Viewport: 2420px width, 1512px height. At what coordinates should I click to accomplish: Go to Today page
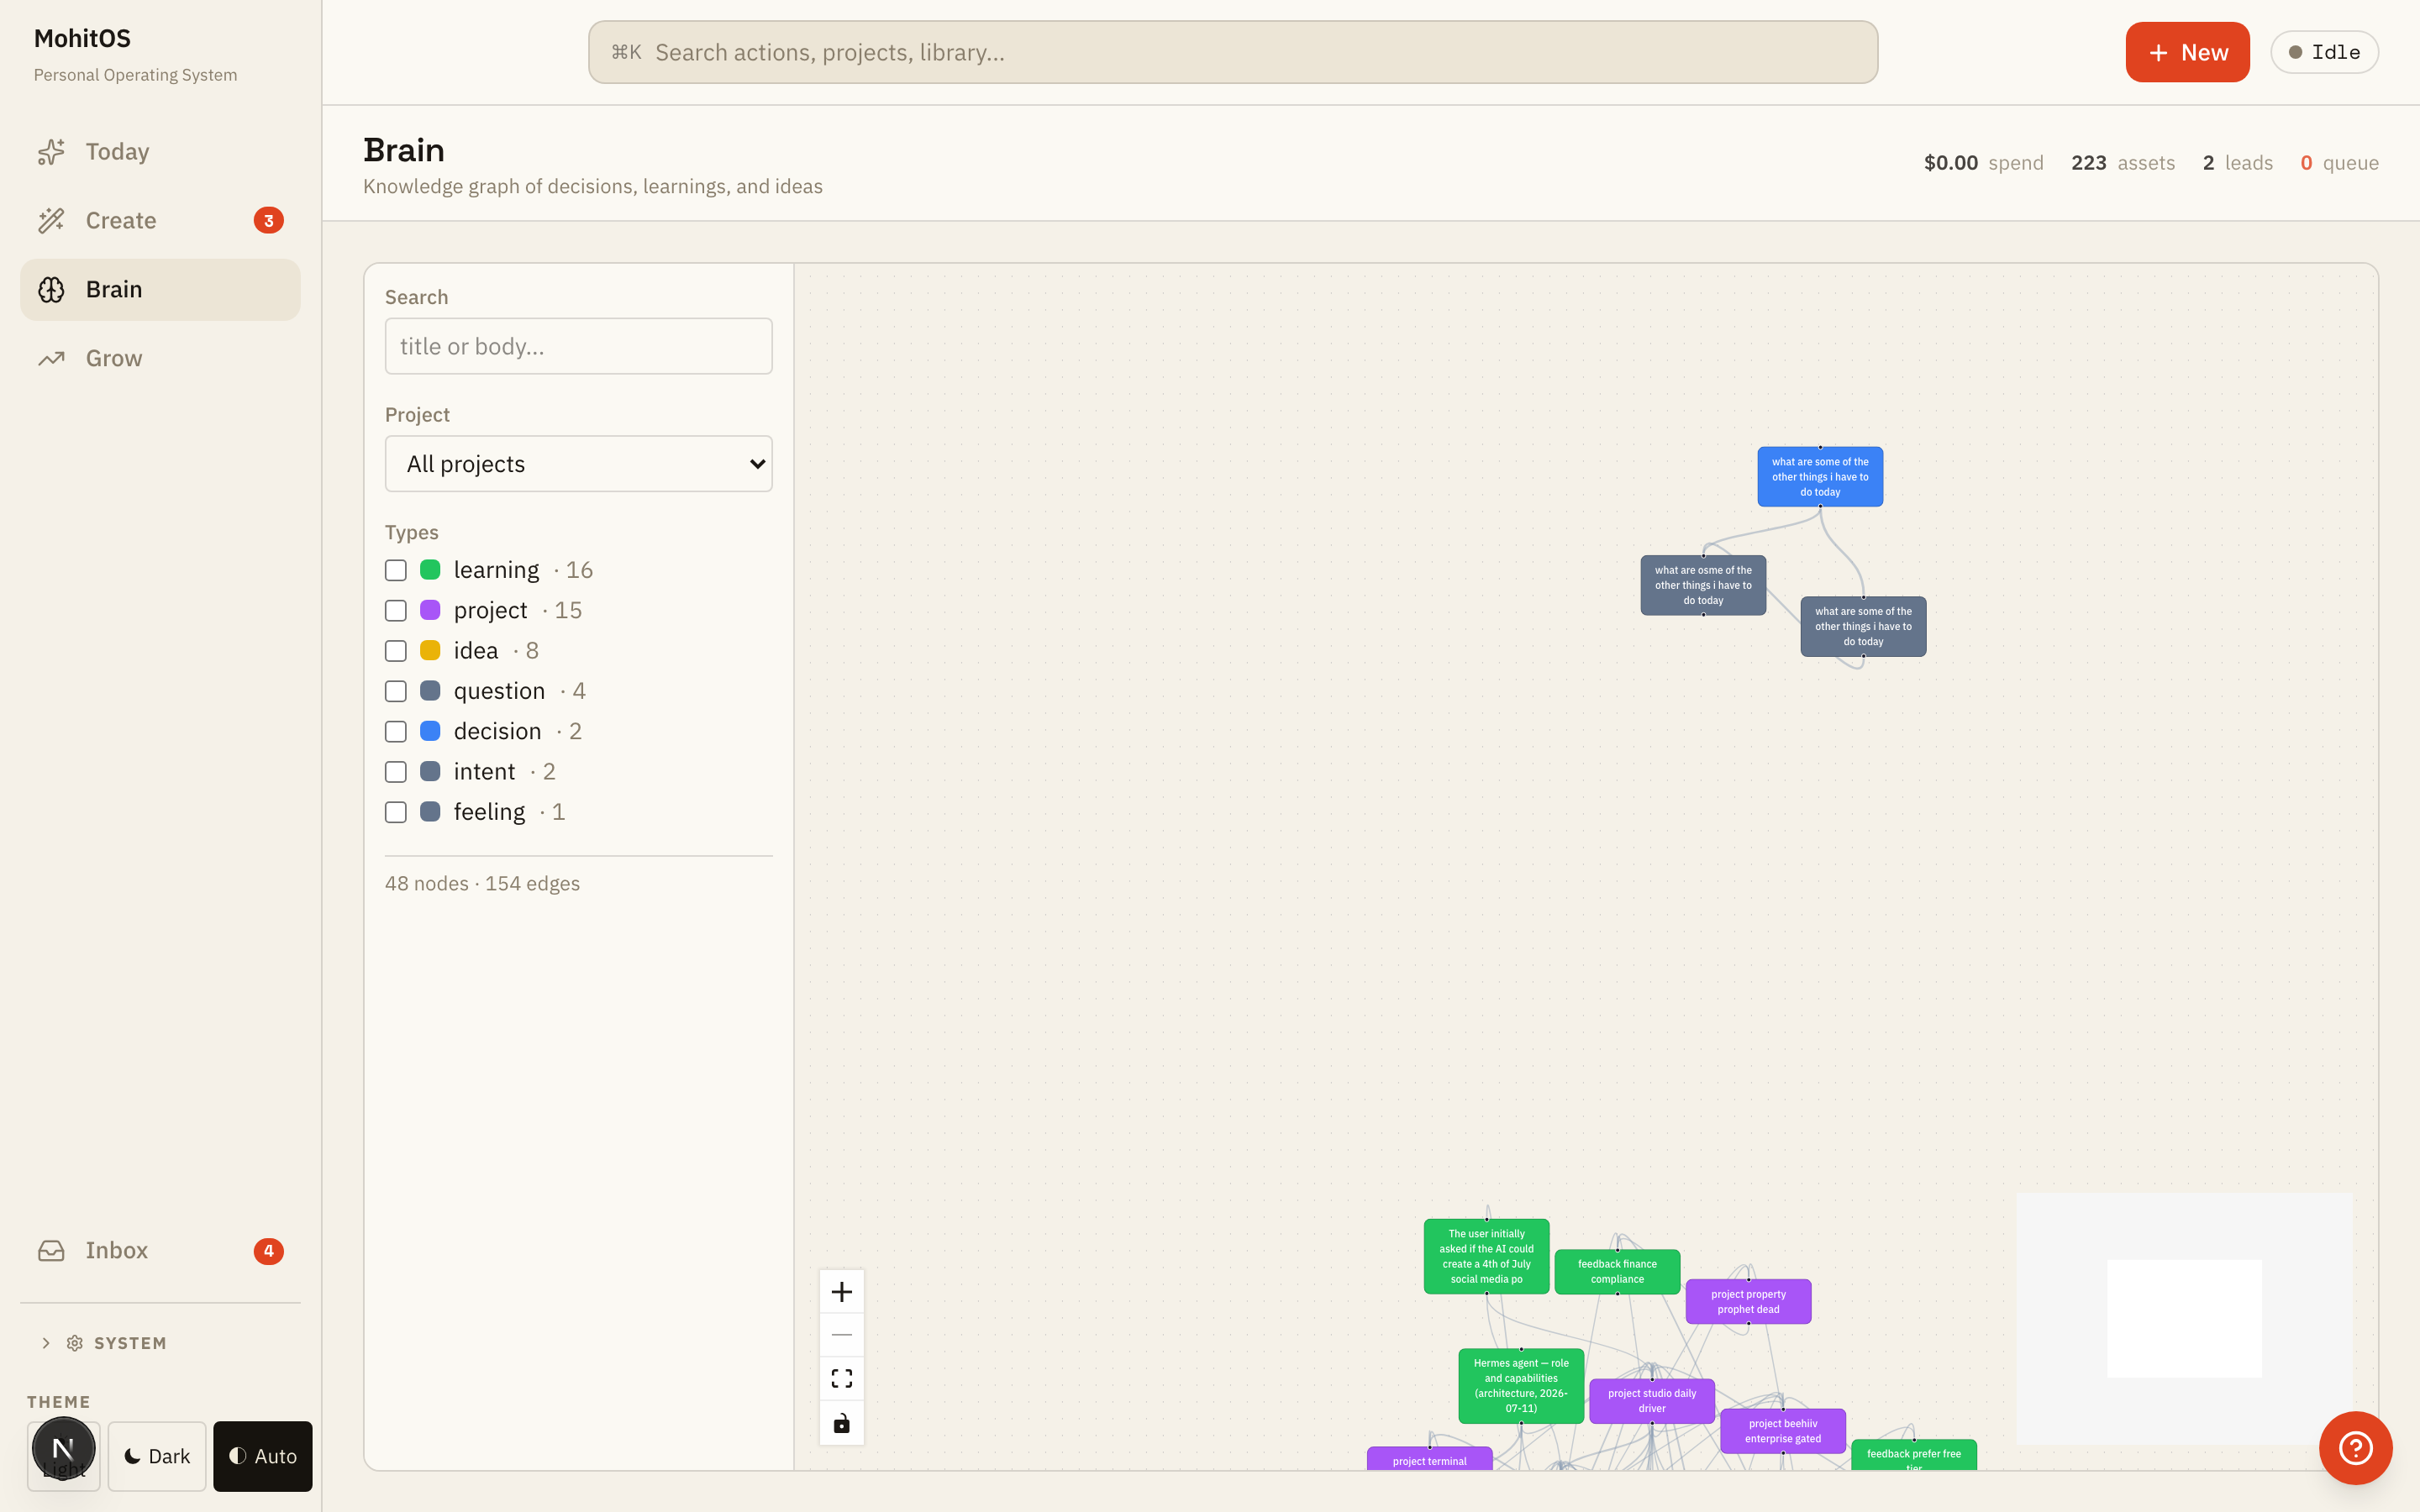point(160,151)
